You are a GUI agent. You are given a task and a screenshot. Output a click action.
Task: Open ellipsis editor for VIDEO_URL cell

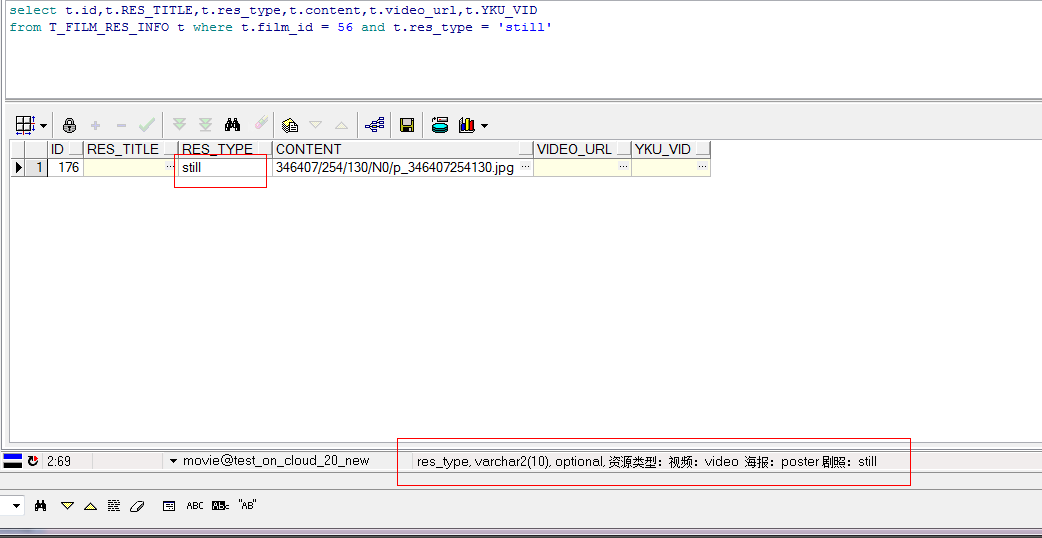pos(623,167)
